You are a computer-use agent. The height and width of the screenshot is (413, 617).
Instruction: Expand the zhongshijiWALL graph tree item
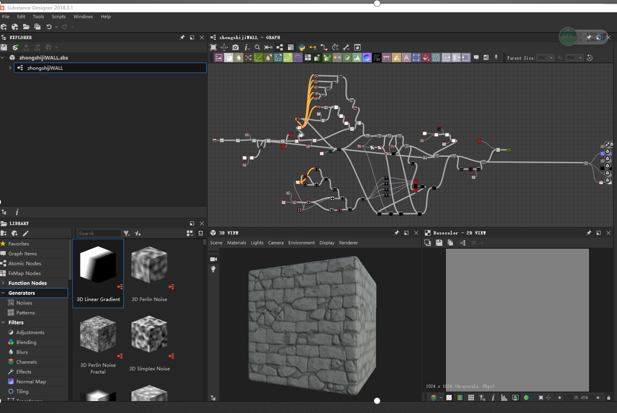pos(10,68)
